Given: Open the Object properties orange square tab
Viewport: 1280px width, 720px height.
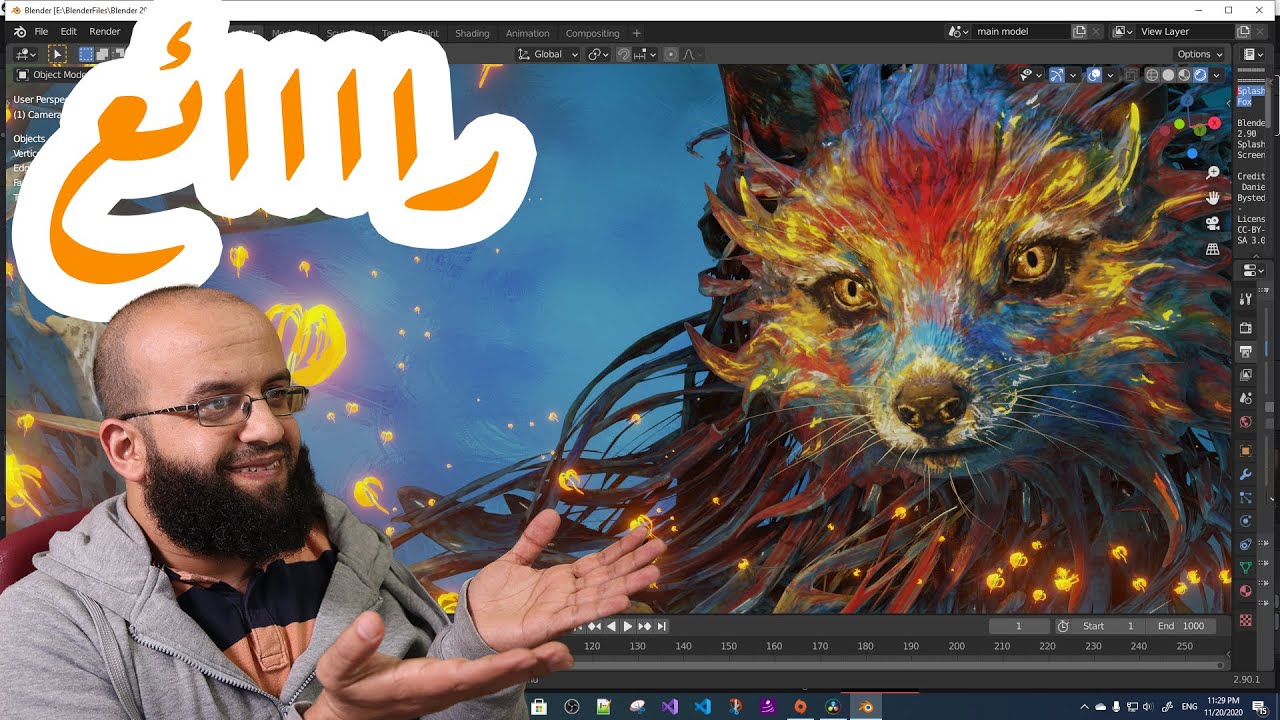Looking at the screenshot, I should 1246,451.
